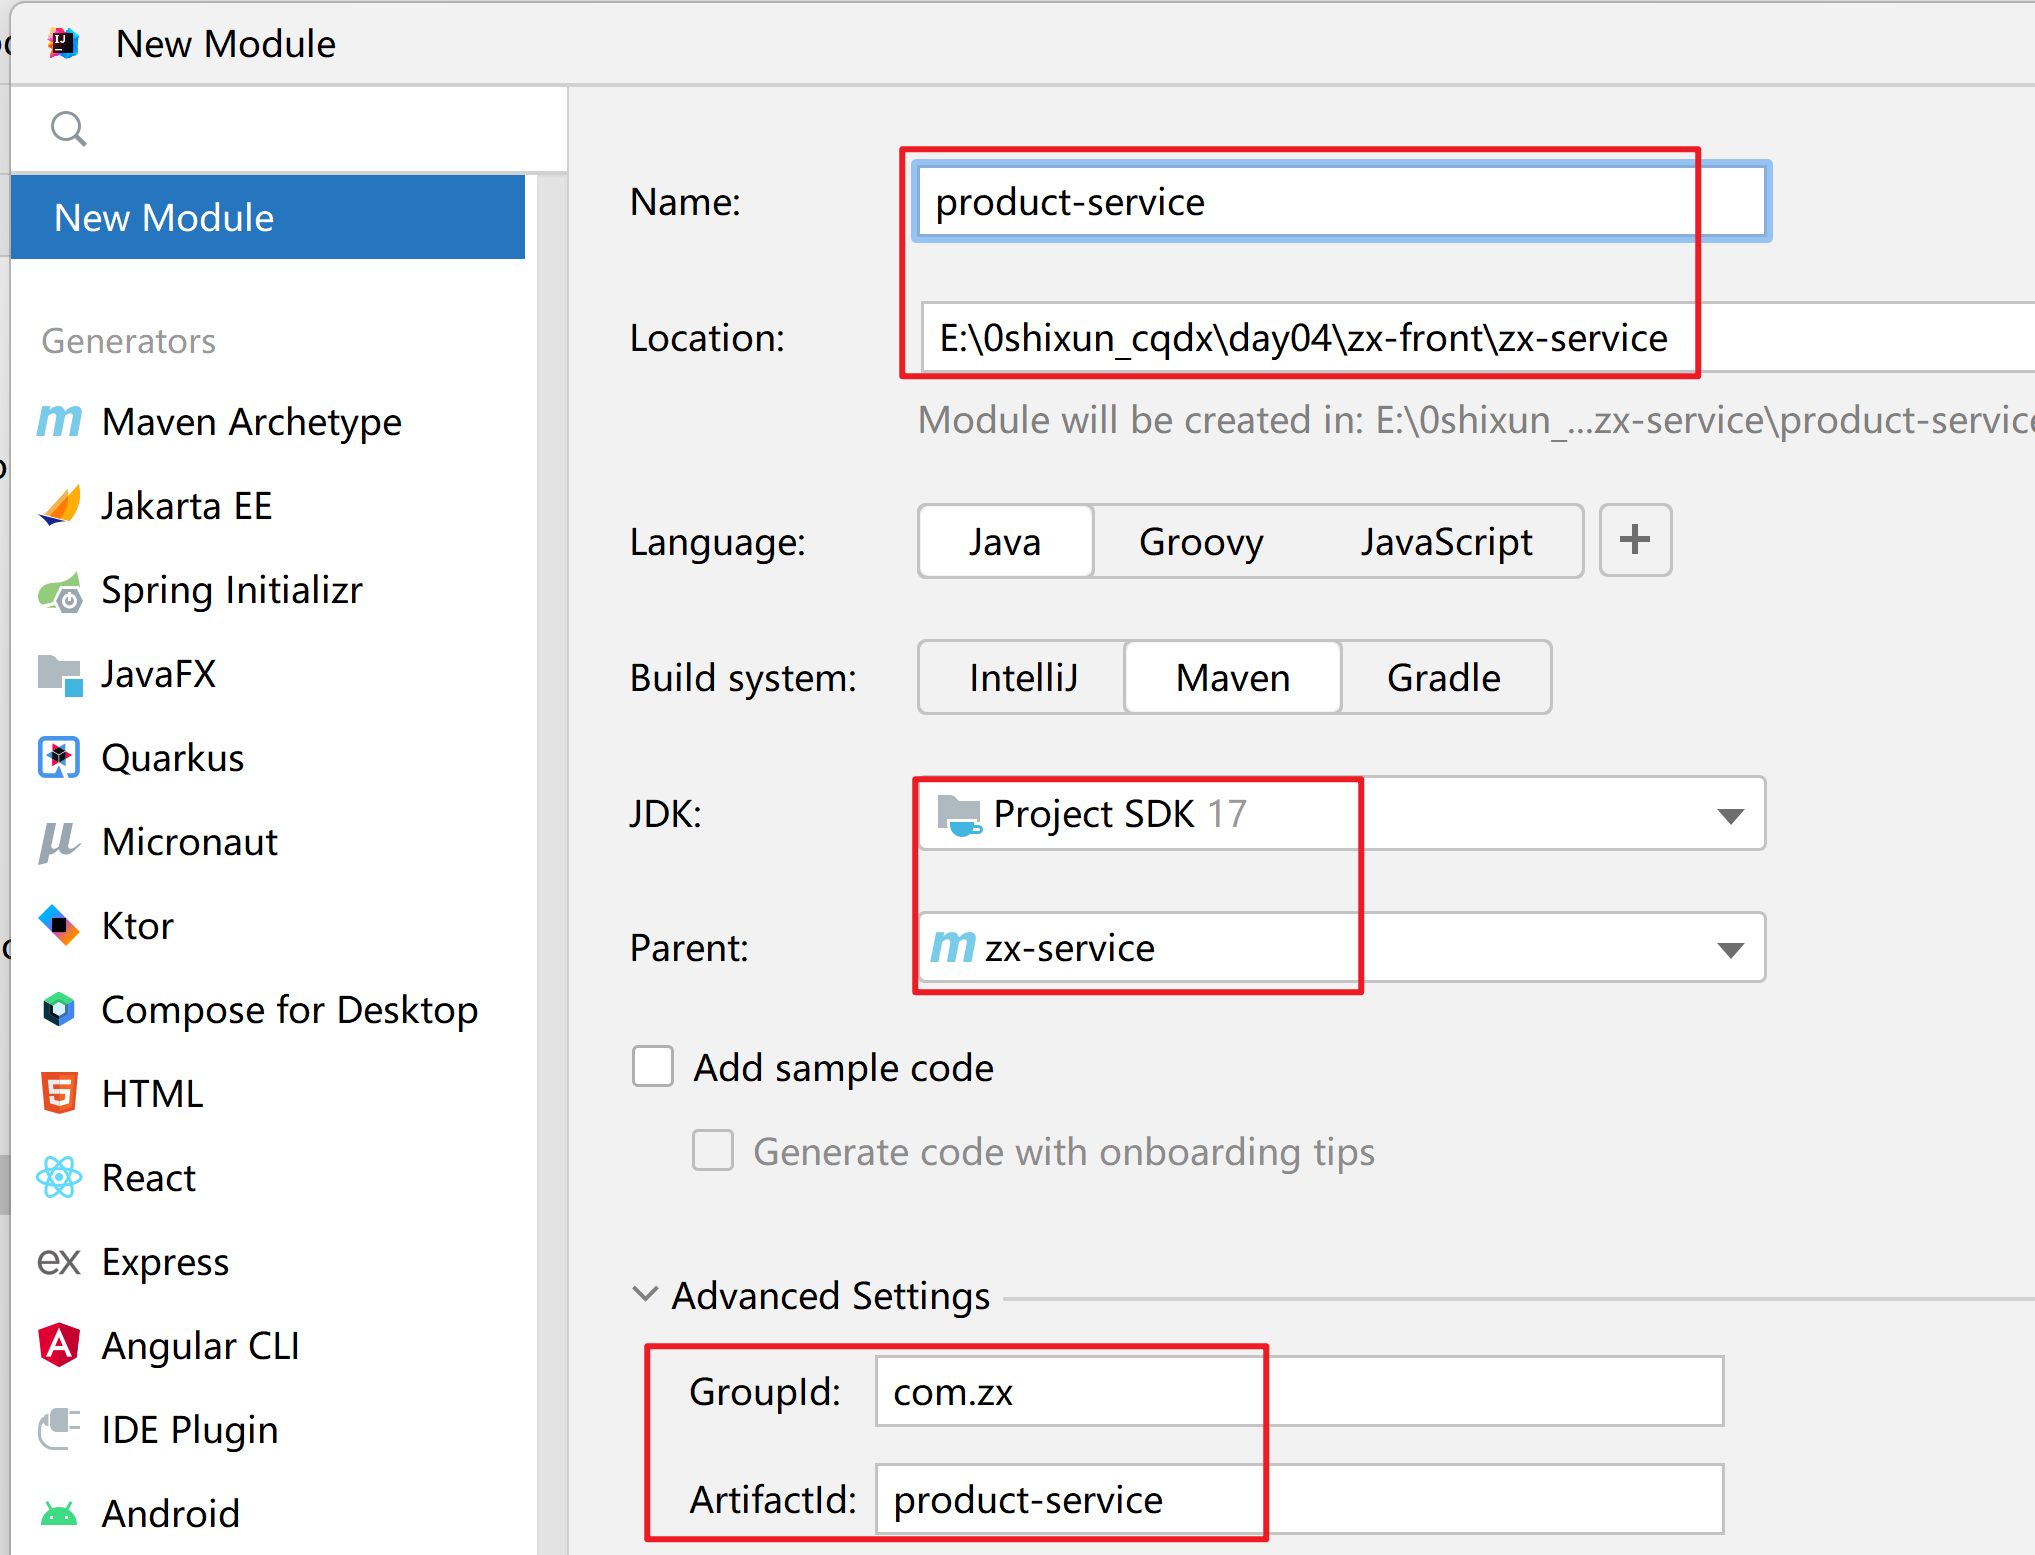This screenshot has width=2035, height=1555.
Task: Select React from the generators list
Action: 149,1178
